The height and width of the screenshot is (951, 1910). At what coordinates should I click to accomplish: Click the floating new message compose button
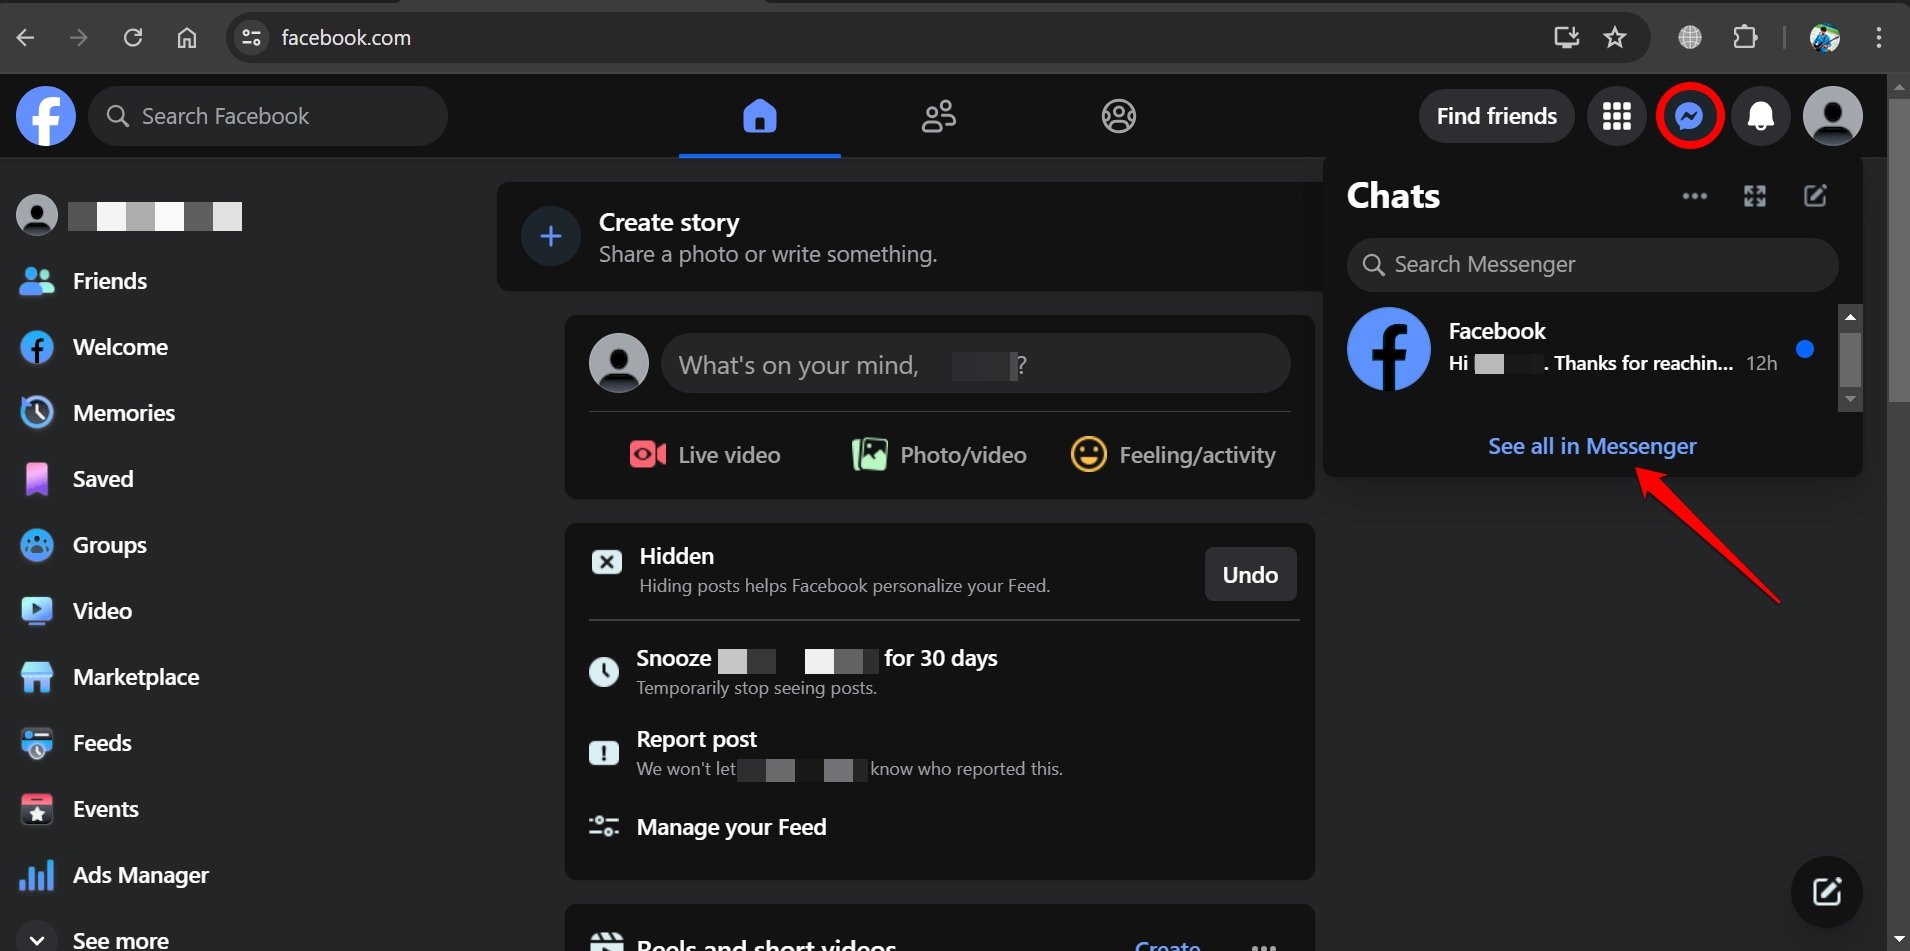(1826, 891)
